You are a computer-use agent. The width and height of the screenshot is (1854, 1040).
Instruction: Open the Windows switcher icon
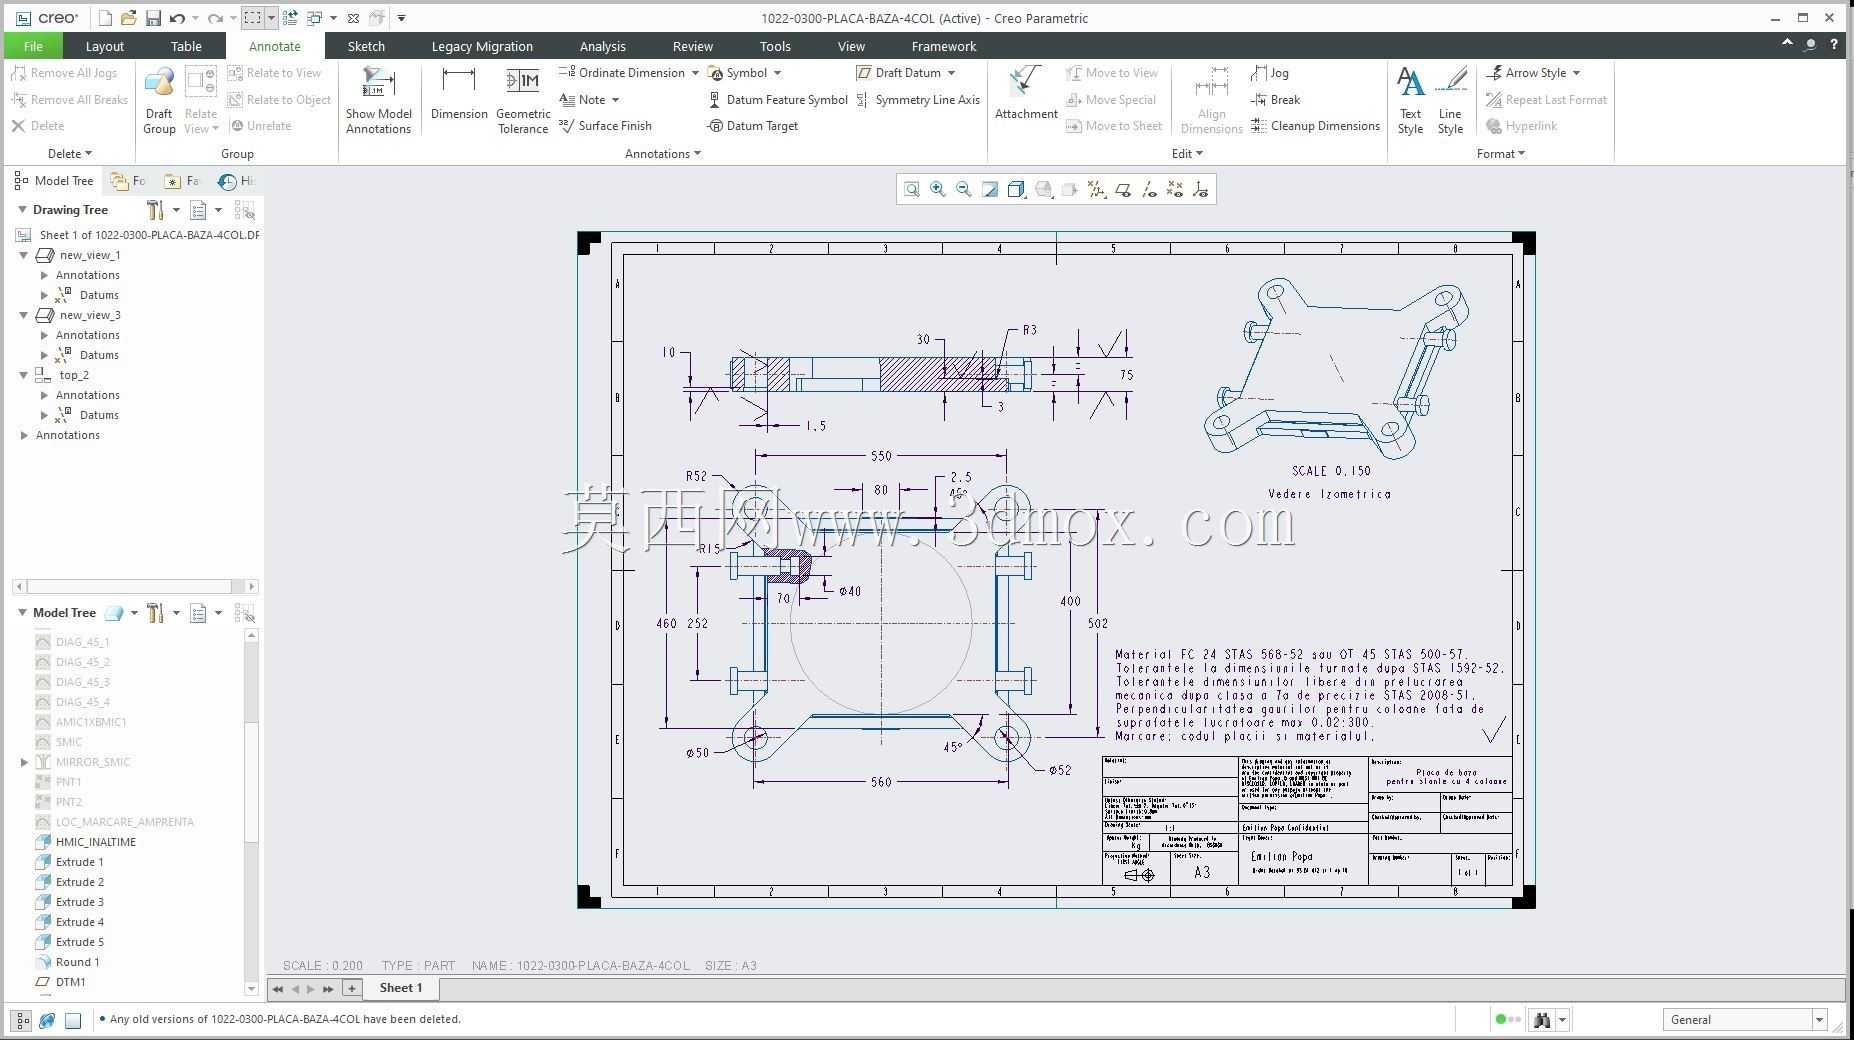(315, 18)
